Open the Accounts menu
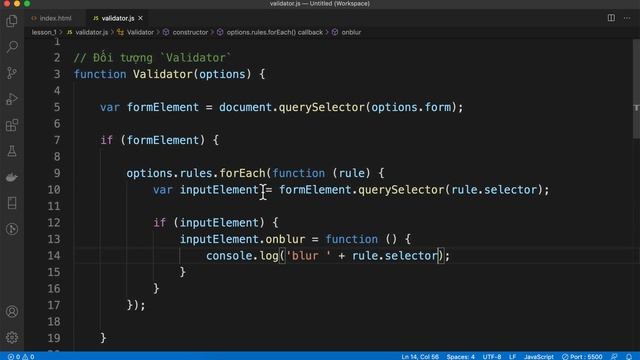The width and height of the screenshot is (640, 360). click(x=12, y=311)
